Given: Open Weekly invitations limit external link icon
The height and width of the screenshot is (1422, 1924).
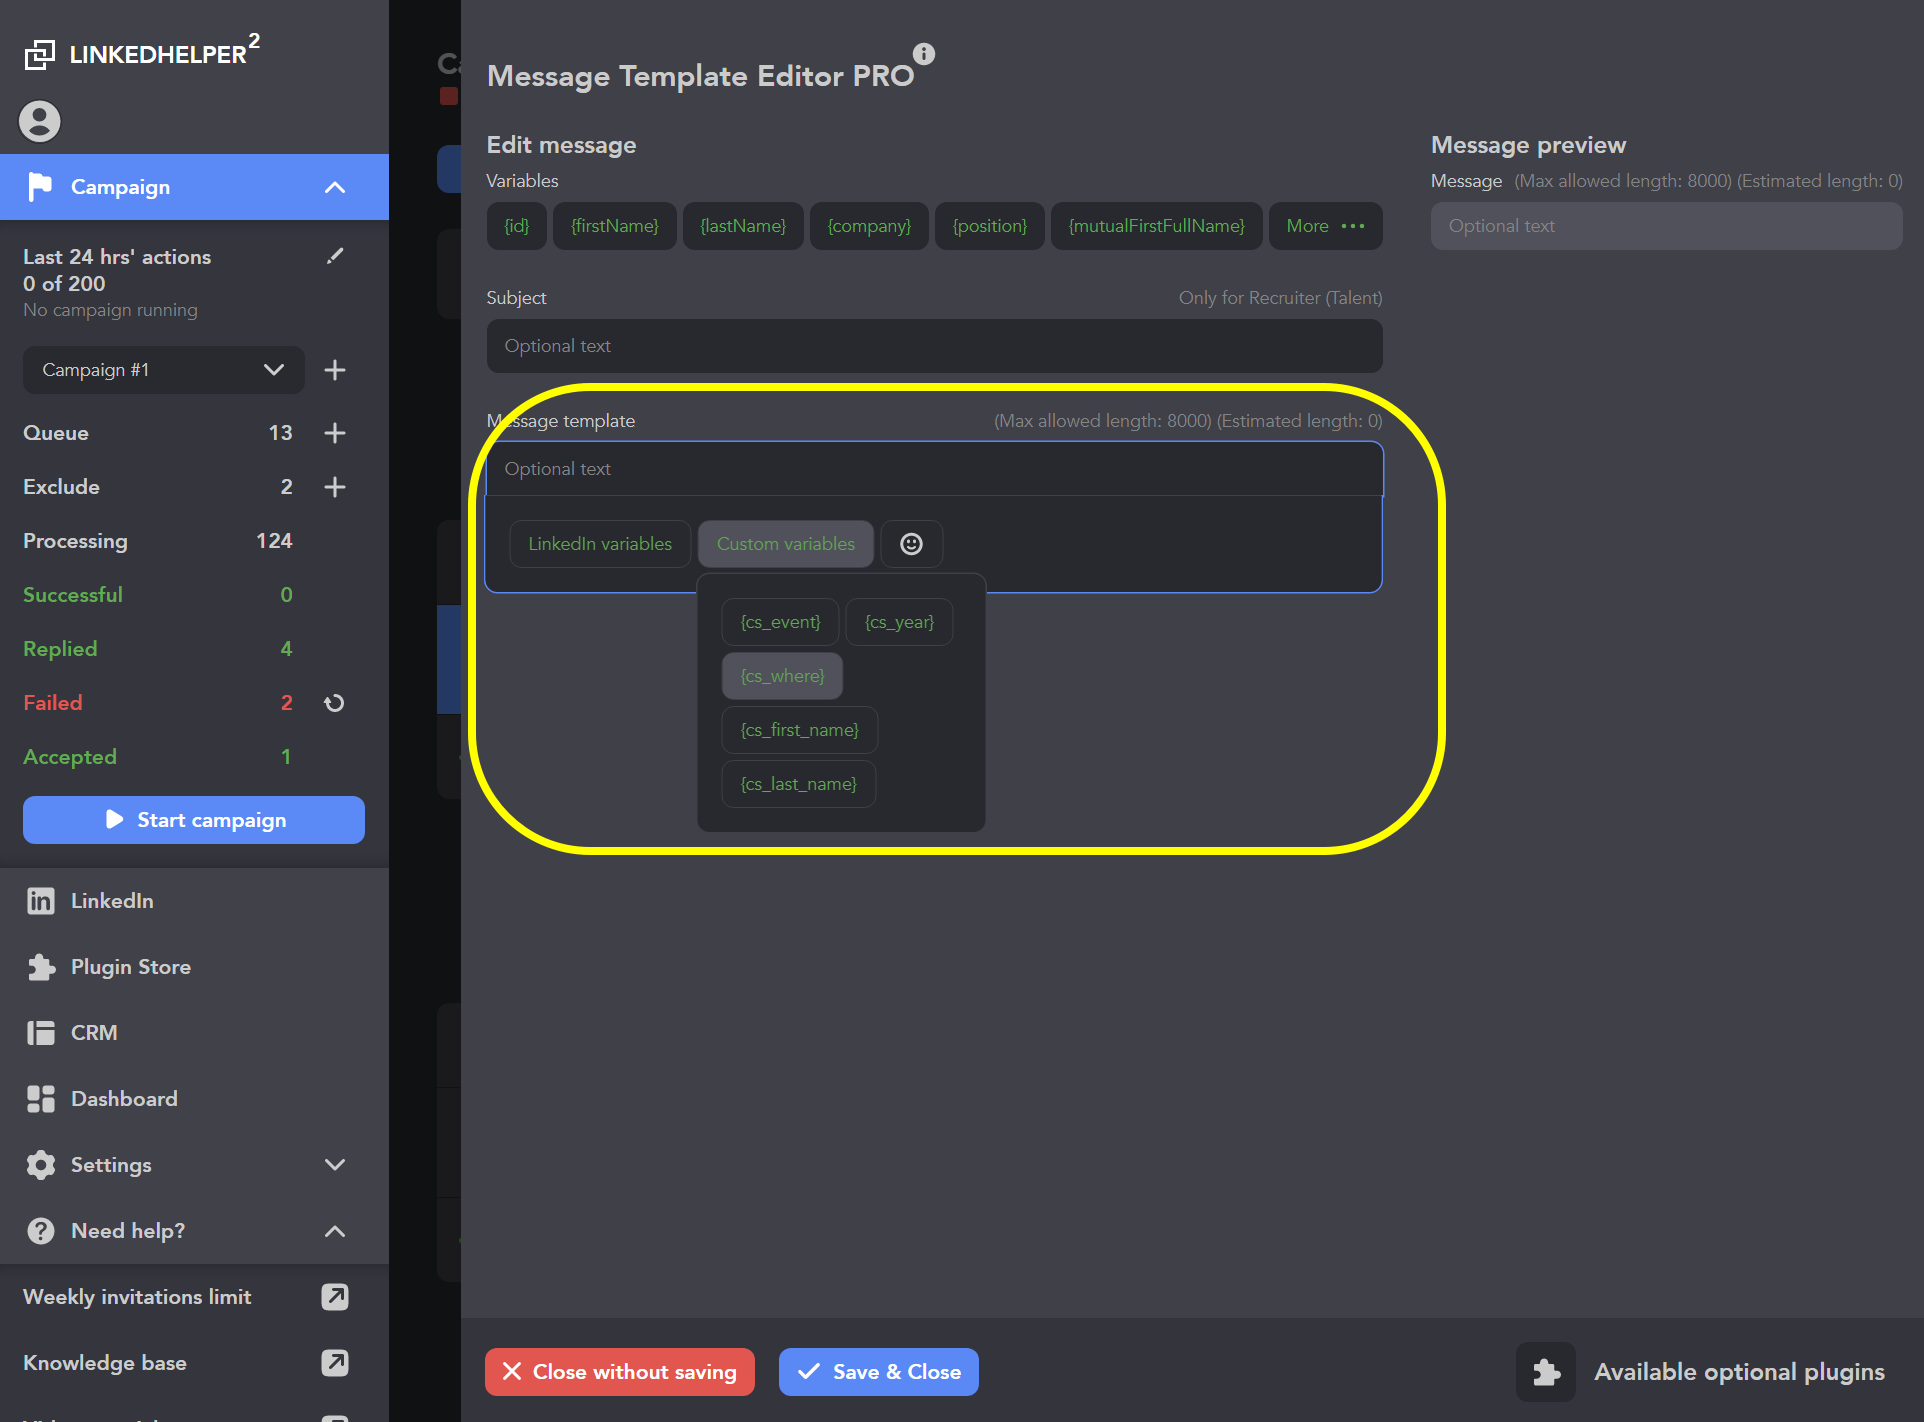Looking at the screenshot, I should (x=335, y=1297).
